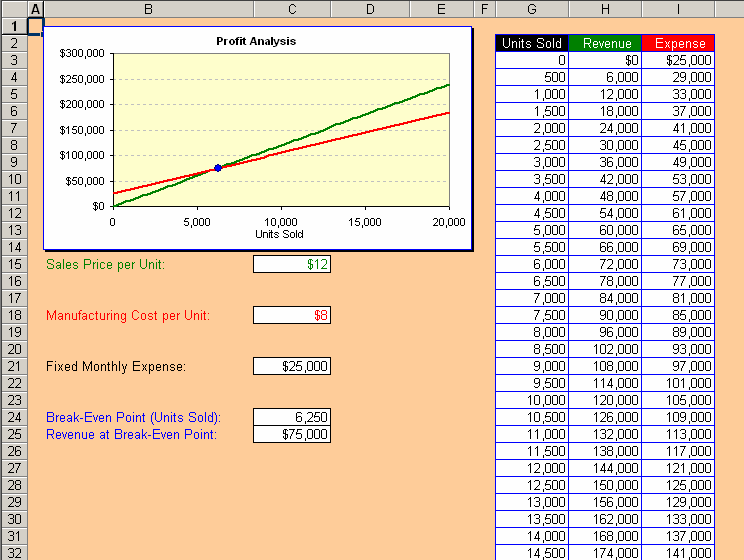744x560 pixels.
Task: Select the 6,250 Break-Even Point cell
Action: click(292, 417)
